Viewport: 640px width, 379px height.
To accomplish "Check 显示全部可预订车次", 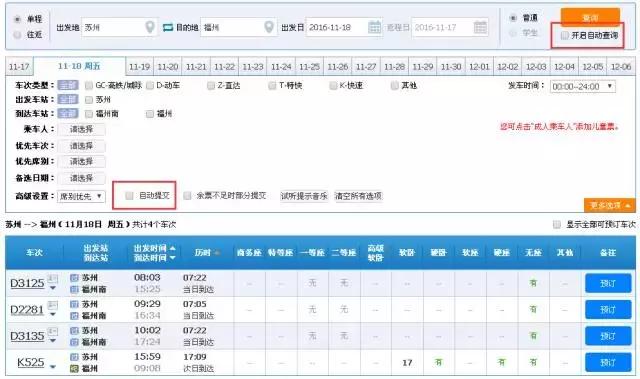I will tap(556, 224).
